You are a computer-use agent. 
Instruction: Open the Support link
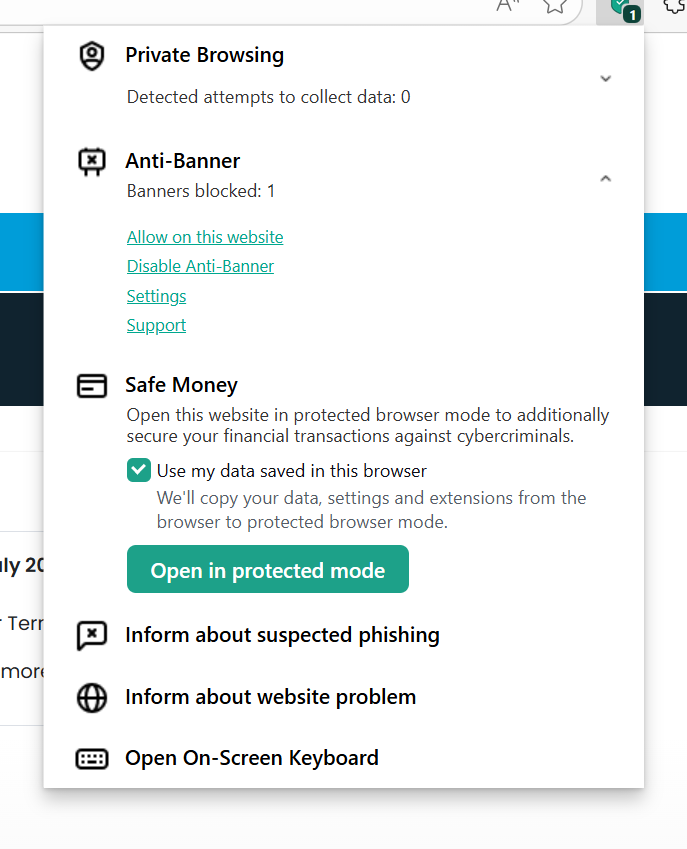pyautogui.click(x=156, y=325)
